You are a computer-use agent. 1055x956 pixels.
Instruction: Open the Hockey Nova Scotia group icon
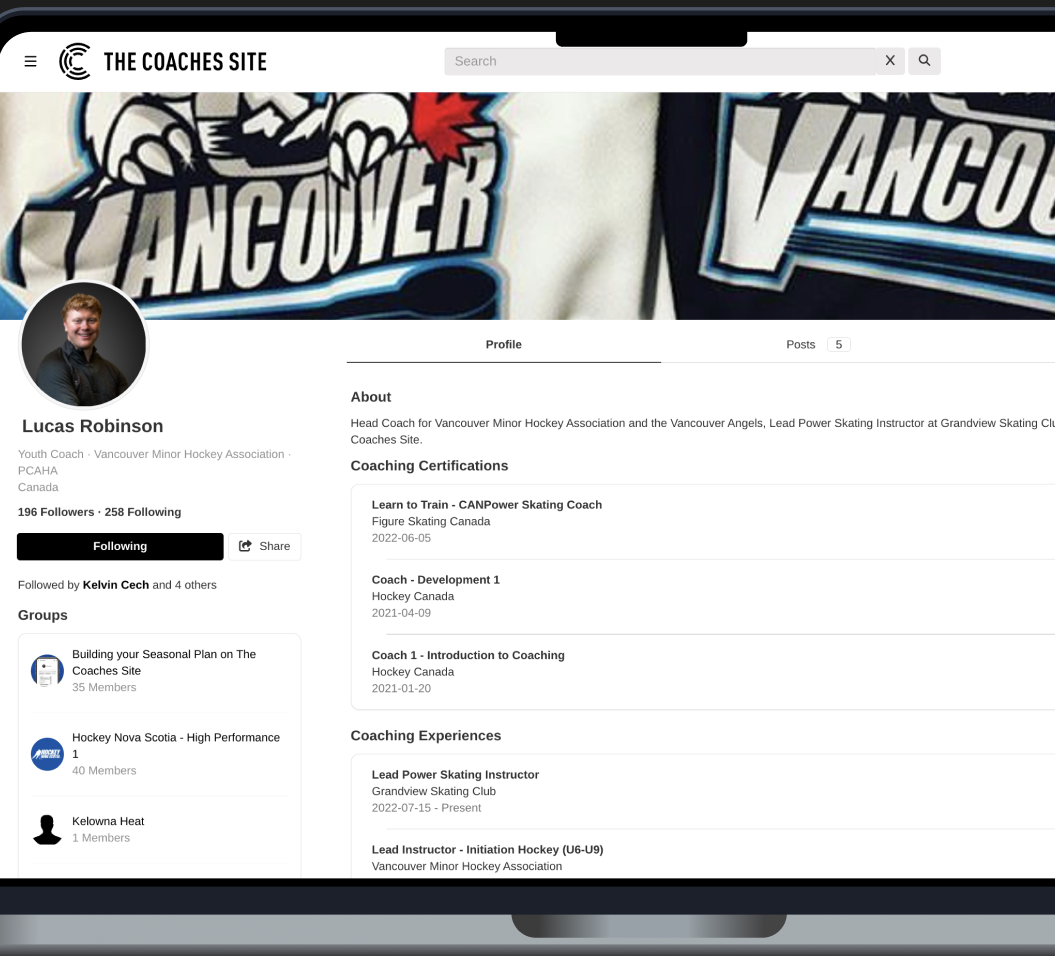[x=47, y=754]
